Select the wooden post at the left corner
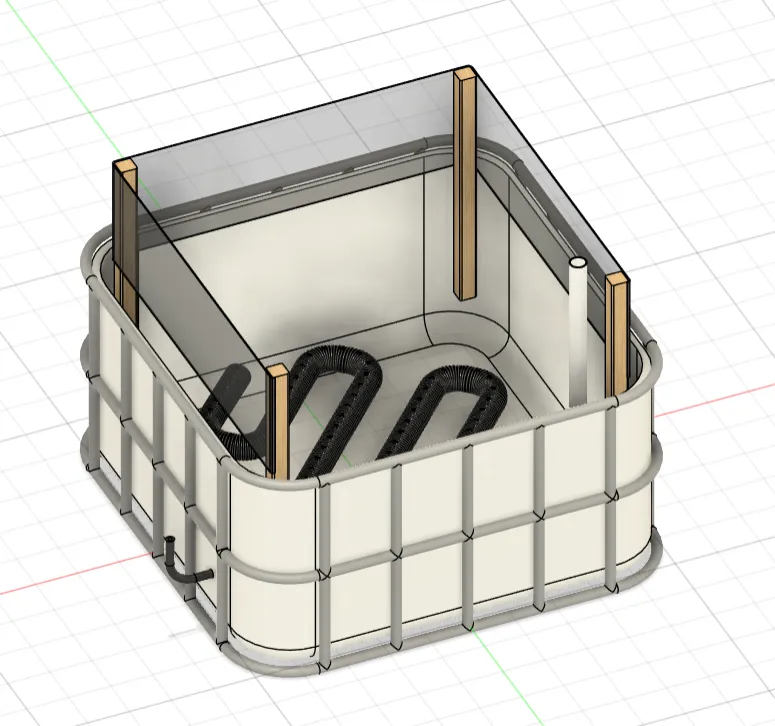Screen dimensions: 775x726 (x=125, y=242)
